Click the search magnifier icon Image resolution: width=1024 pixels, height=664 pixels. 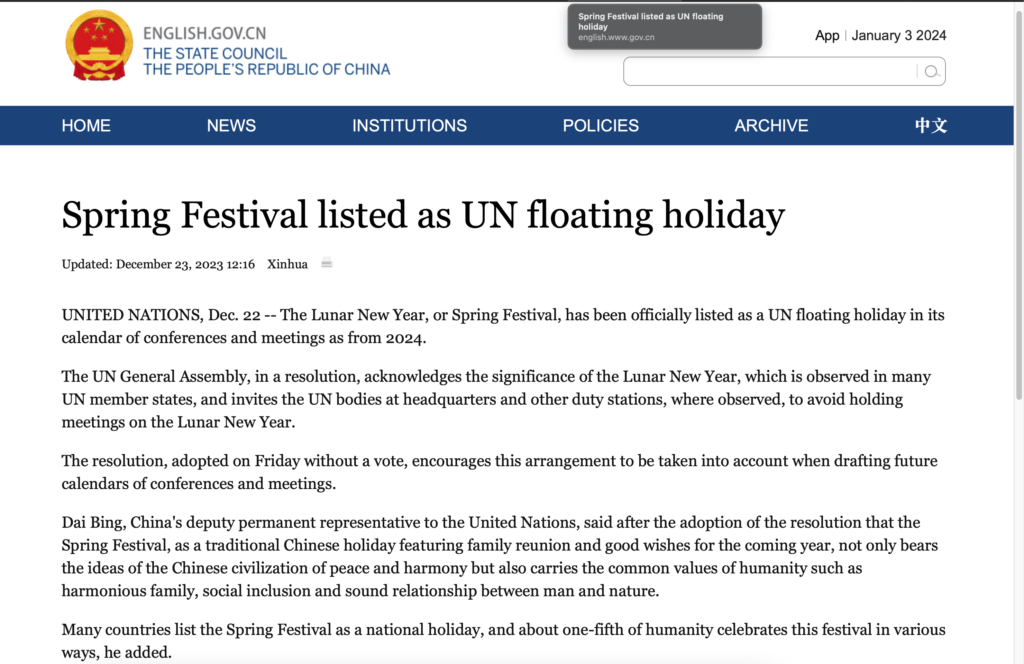[x=932, y=72]
